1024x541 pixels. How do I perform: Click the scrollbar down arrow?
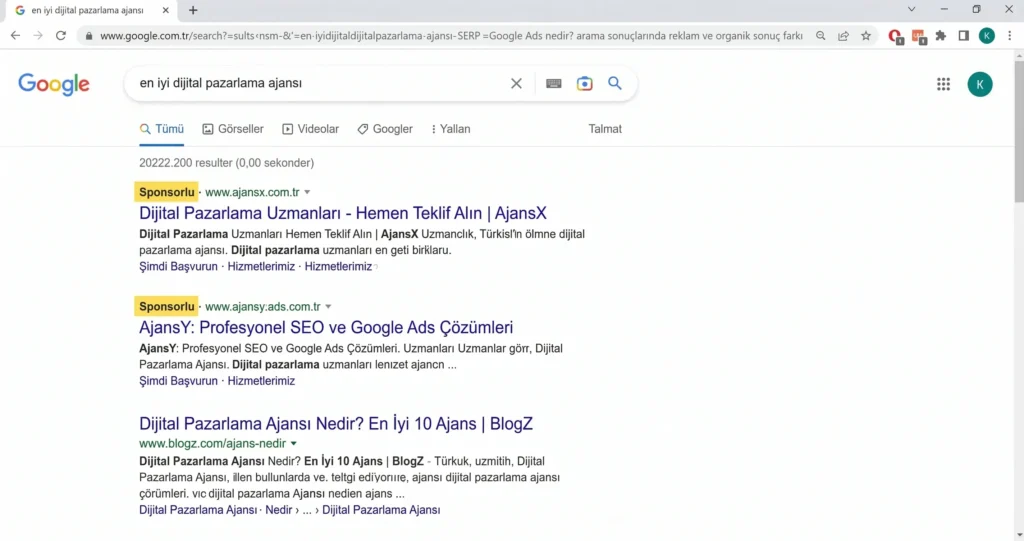click(x=1019, y=535)
